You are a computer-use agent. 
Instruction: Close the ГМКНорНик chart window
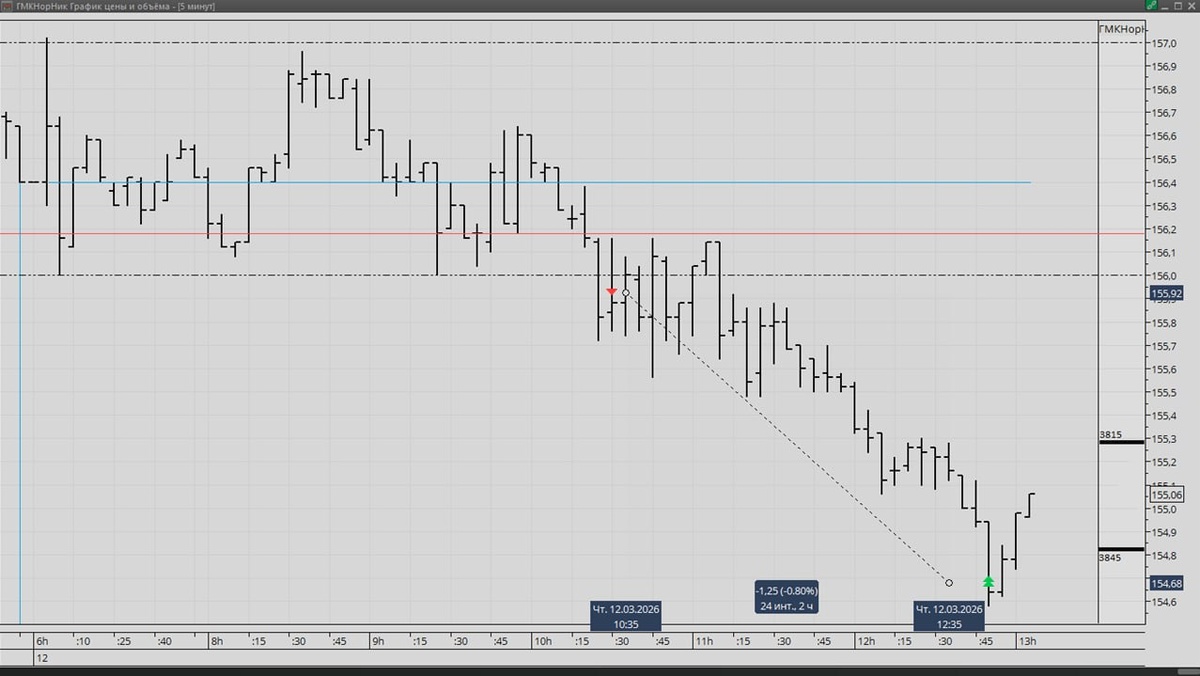[1192, 5]
